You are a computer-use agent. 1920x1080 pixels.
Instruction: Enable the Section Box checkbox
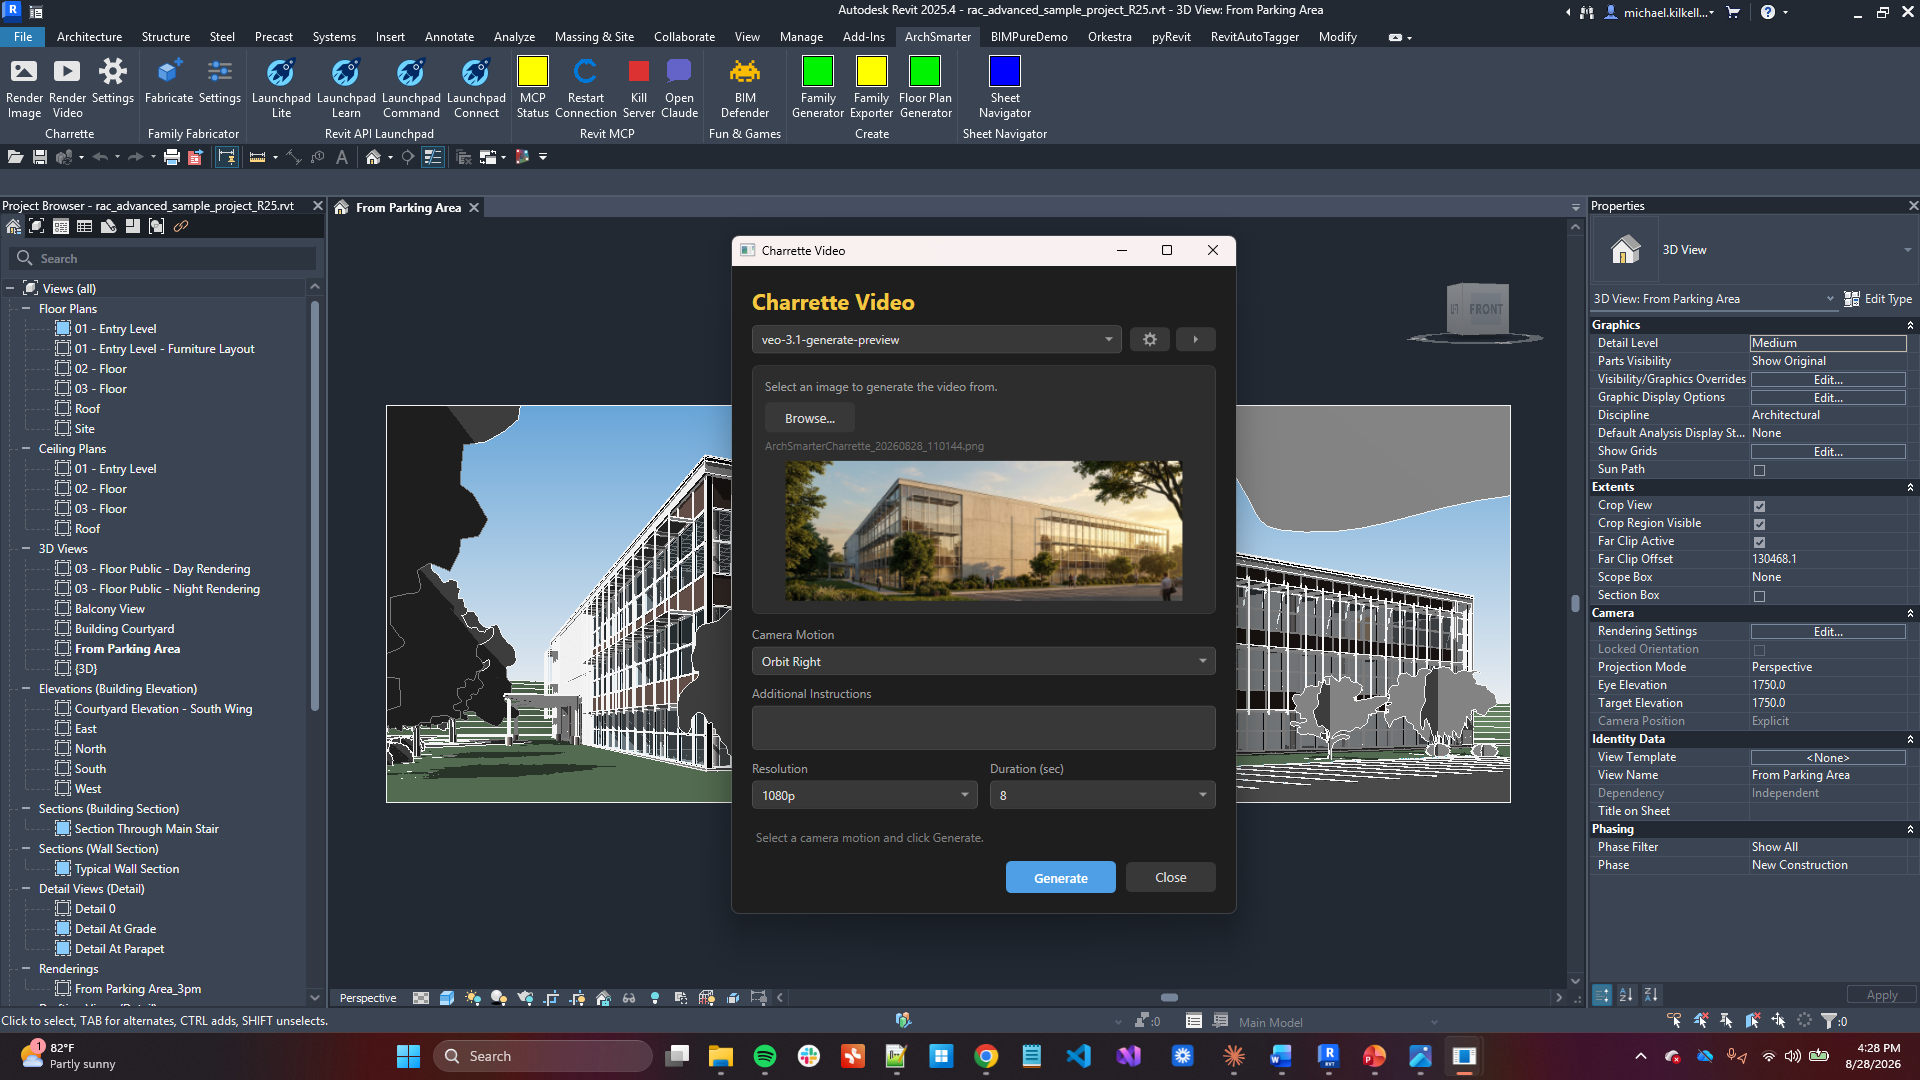(x=1759, y=596)
